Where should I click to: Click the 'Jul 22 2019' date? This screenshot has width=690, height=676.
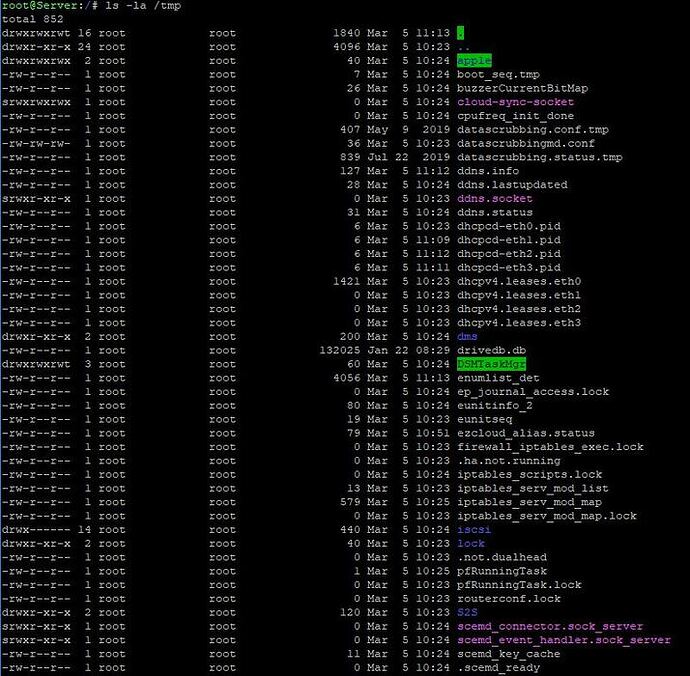(408, 158)
